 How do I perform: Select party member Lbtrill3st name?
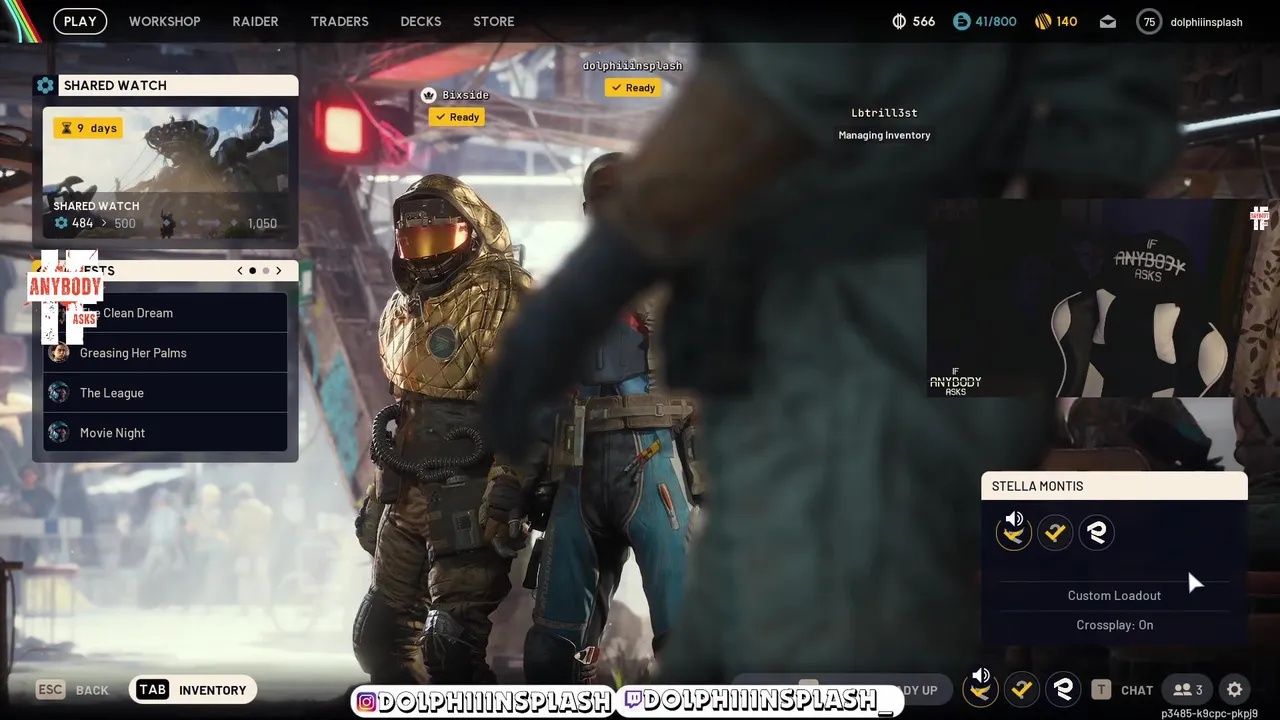coord(884,113)
